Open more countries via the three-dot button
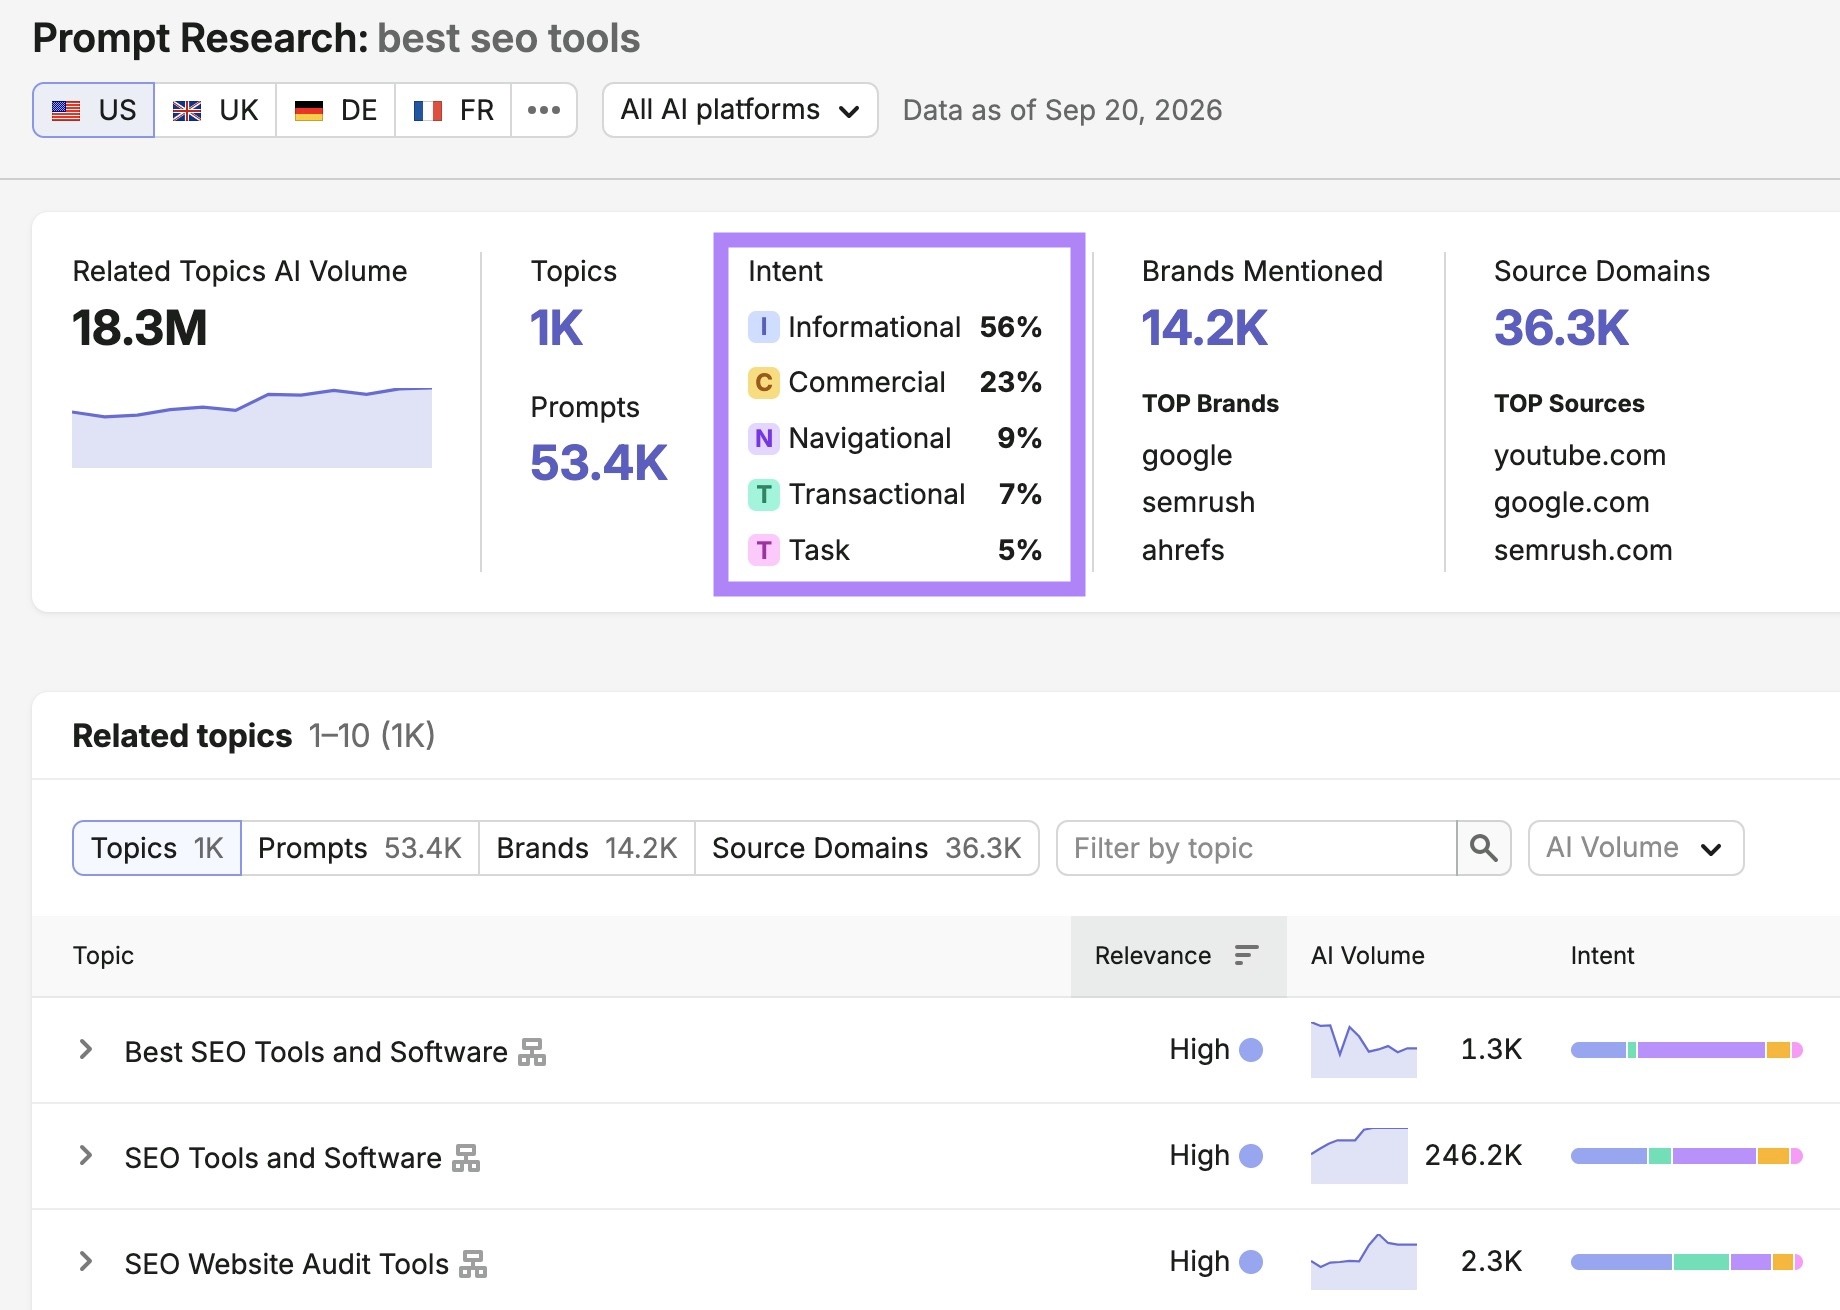Viewport: 1840px width, 1310px height. [544, 110]
